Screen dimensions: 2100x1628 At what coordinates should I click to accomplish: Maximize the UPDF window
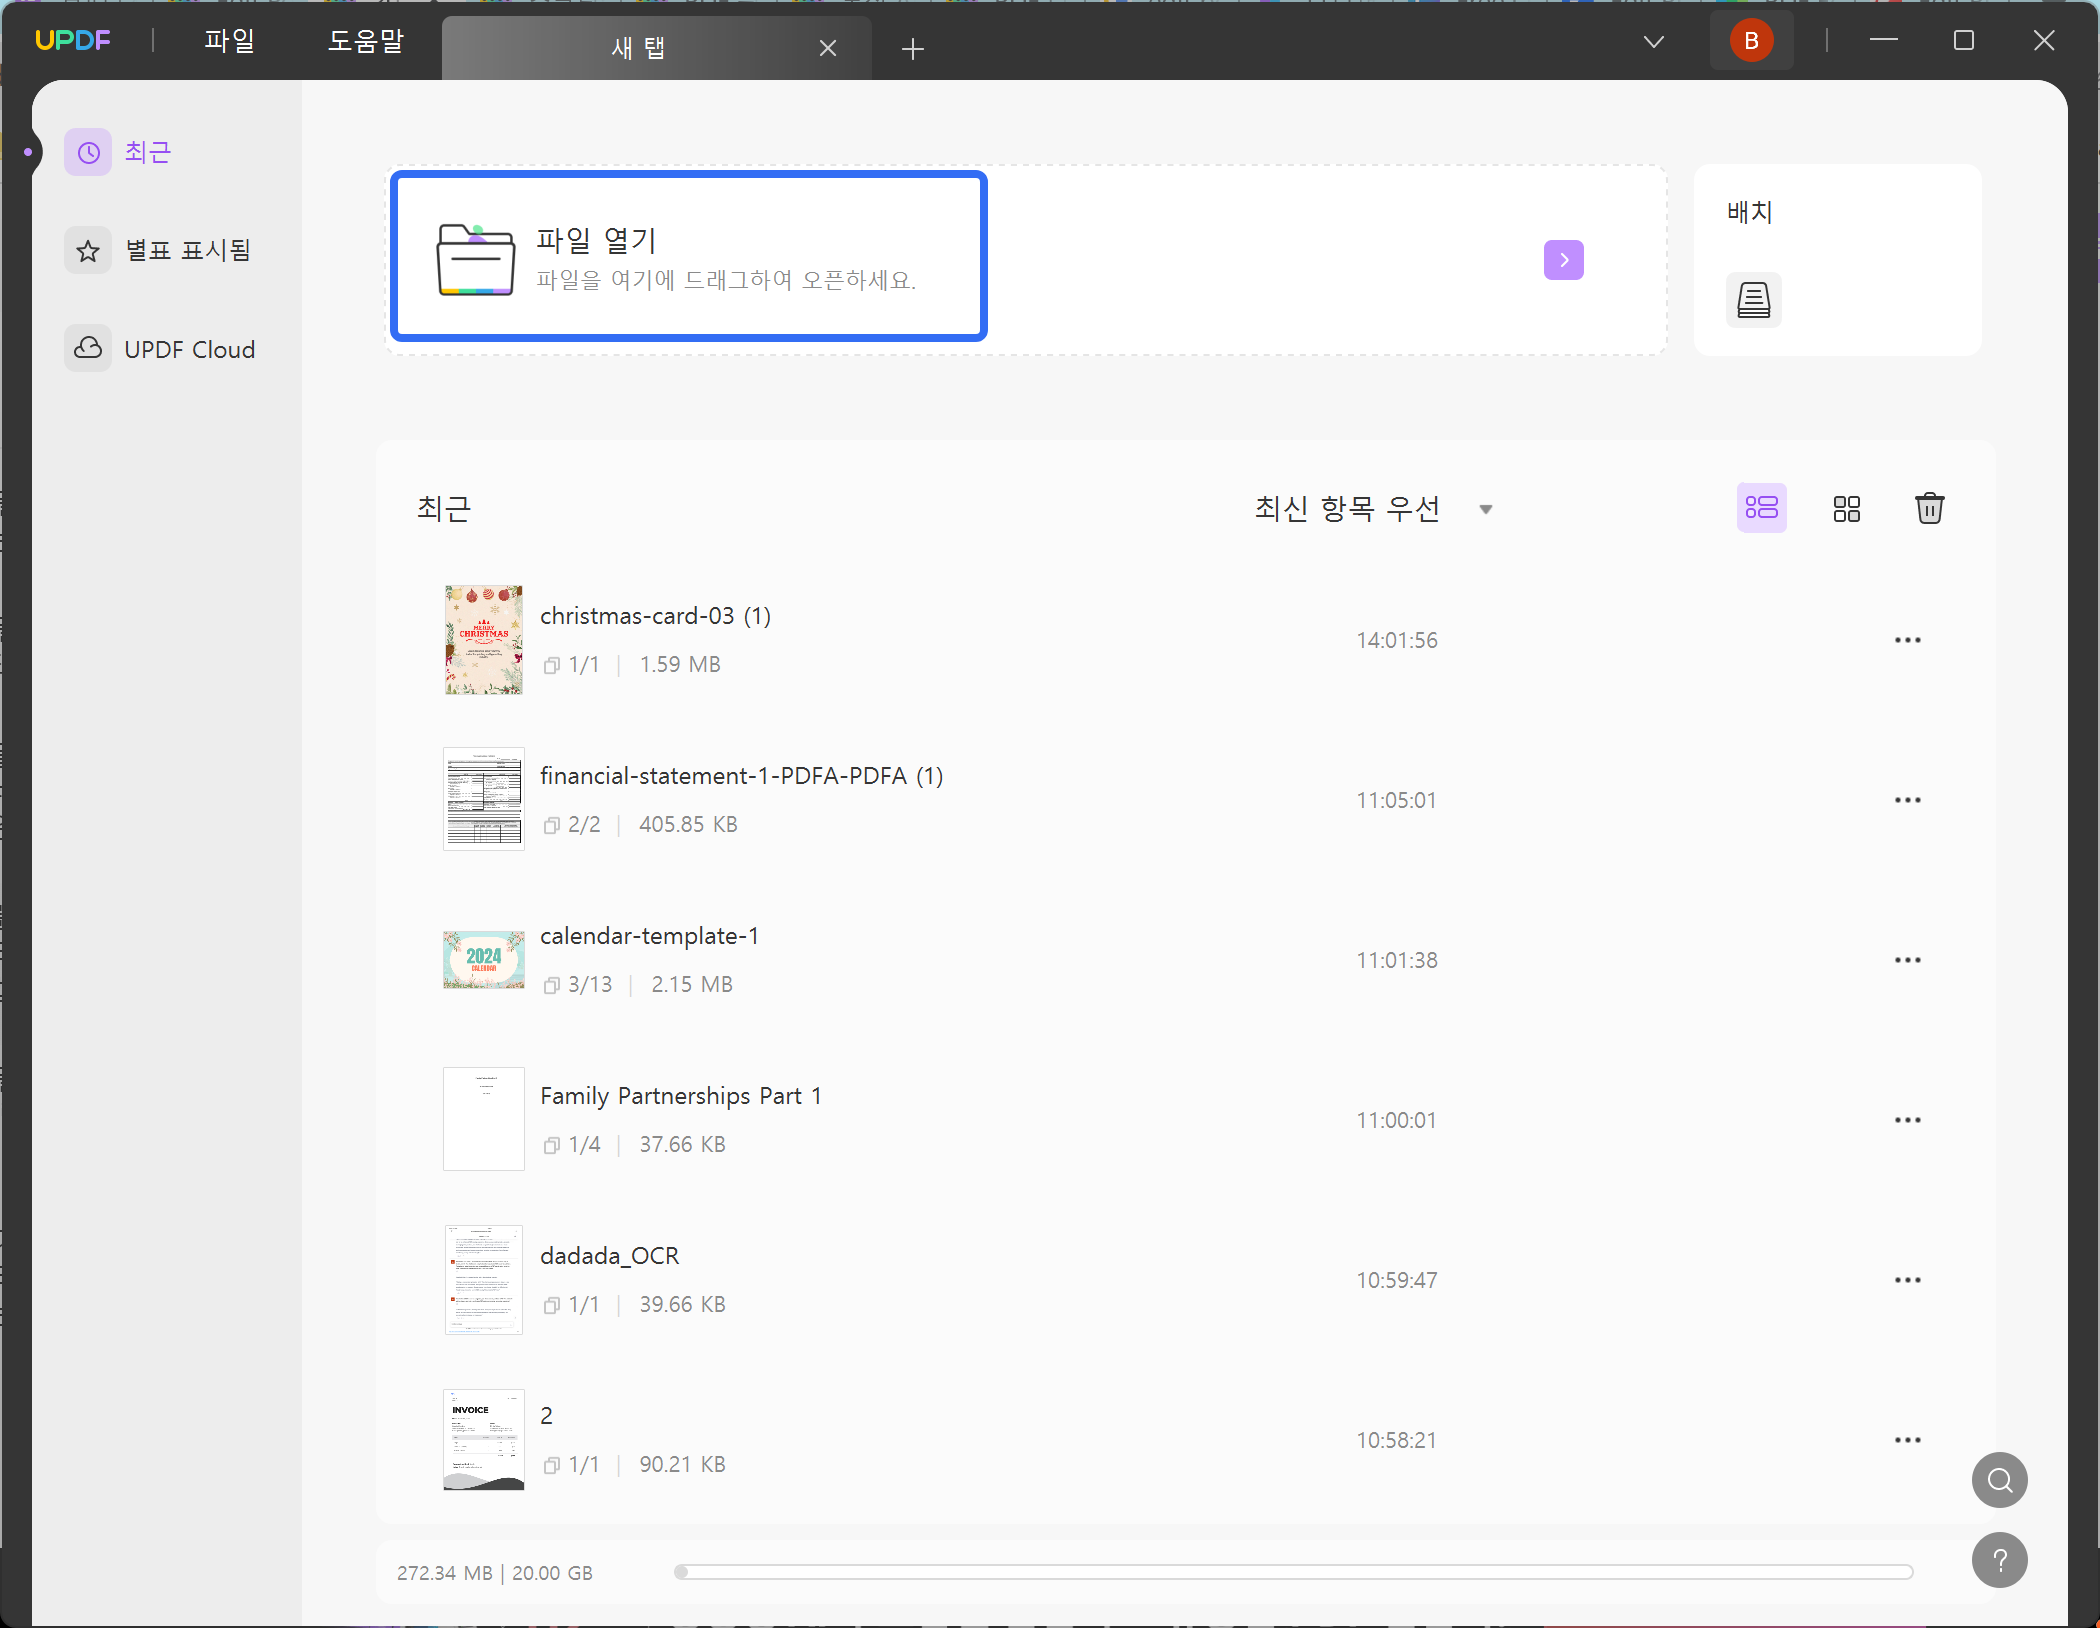[1964, 40]
